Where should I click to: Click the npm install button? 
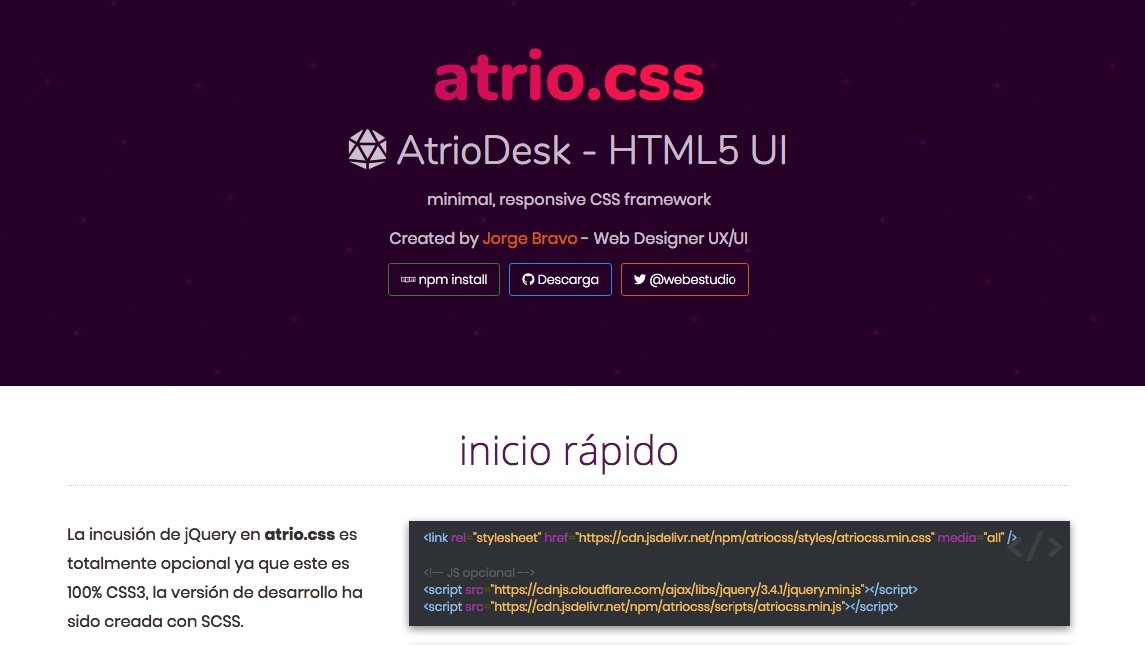click(x=444, y=279)
